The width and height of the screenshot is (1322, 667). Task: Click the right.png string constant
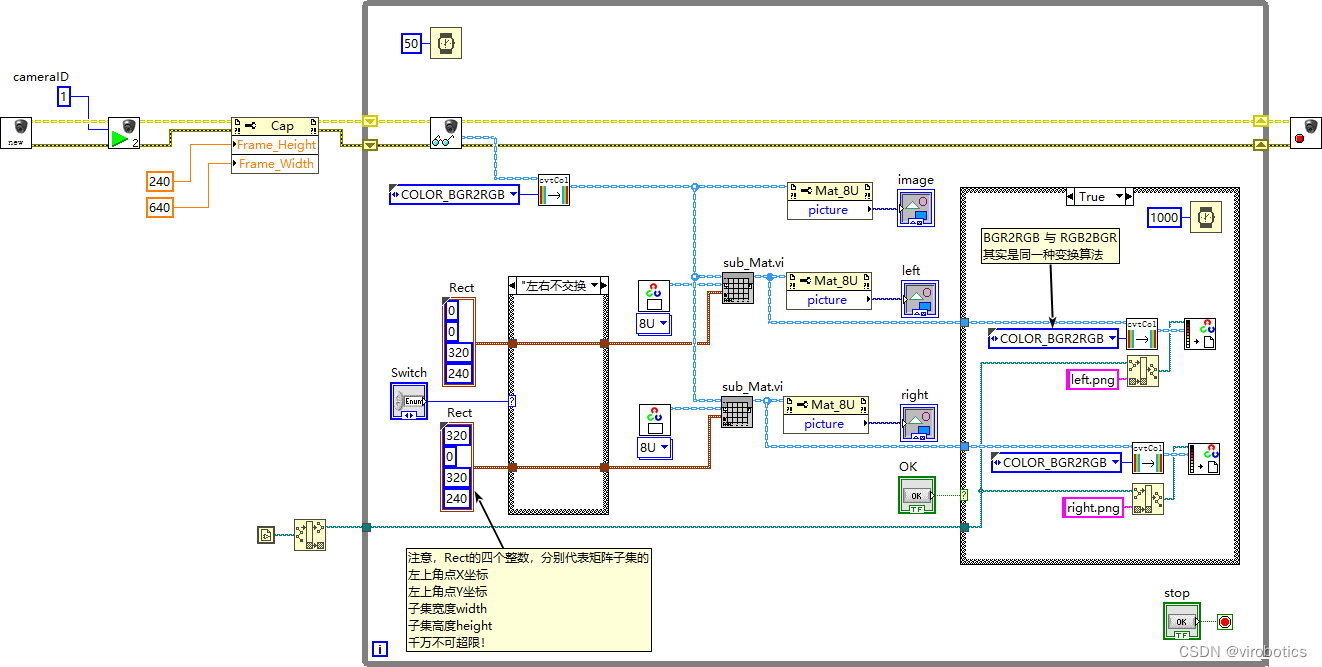pos(1093,508)
